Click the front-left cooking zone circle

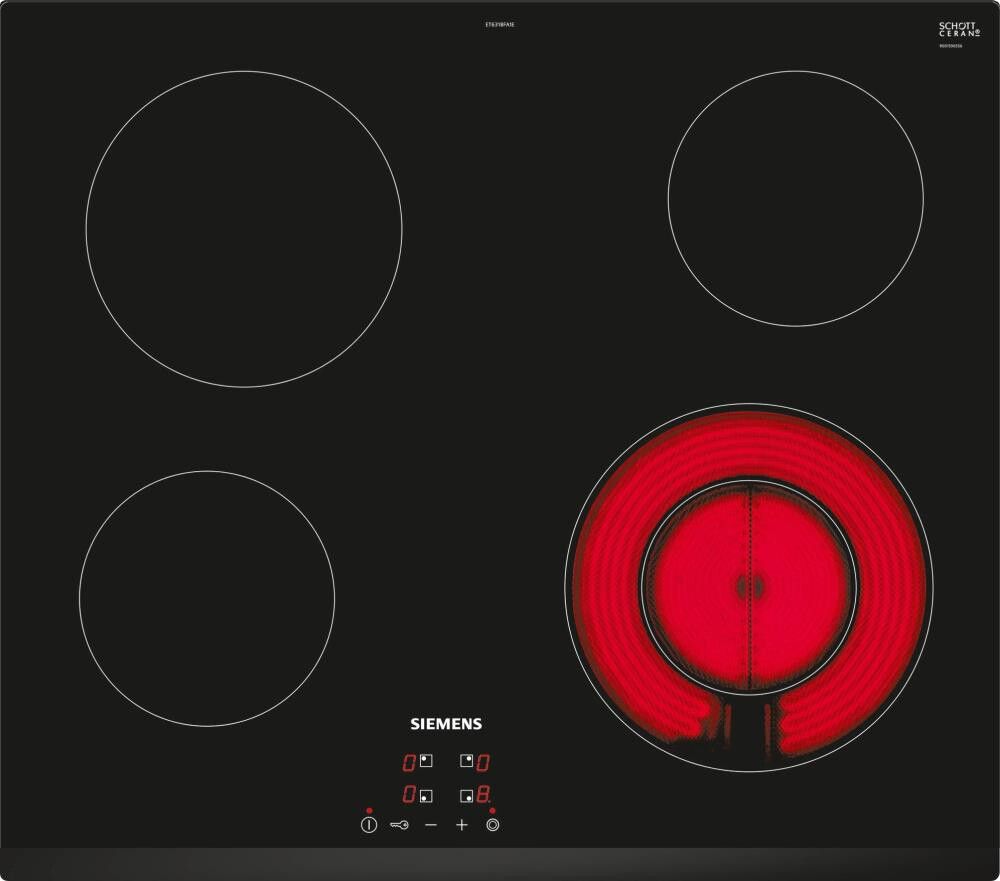click(x=207, y=598)
